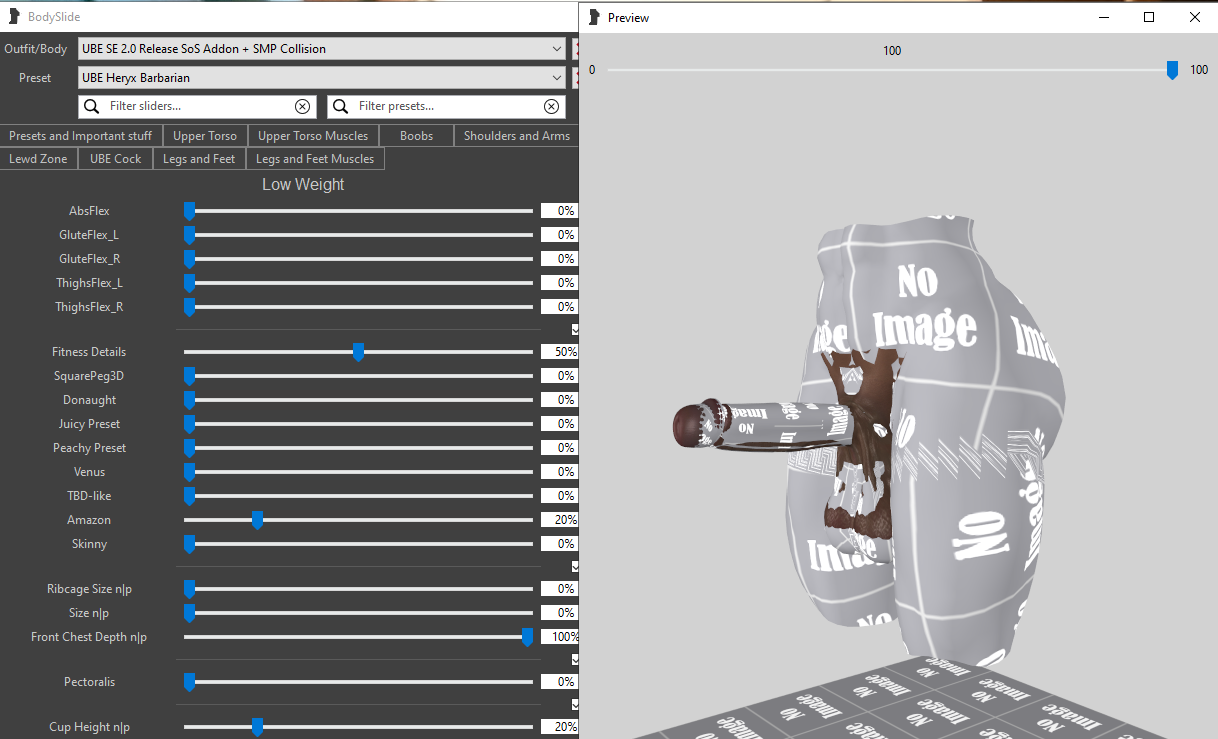The height and width of the screenshot is (739, 1218).
Task: Click the GluteFlex_R slider track
Action: coord(358,259)
